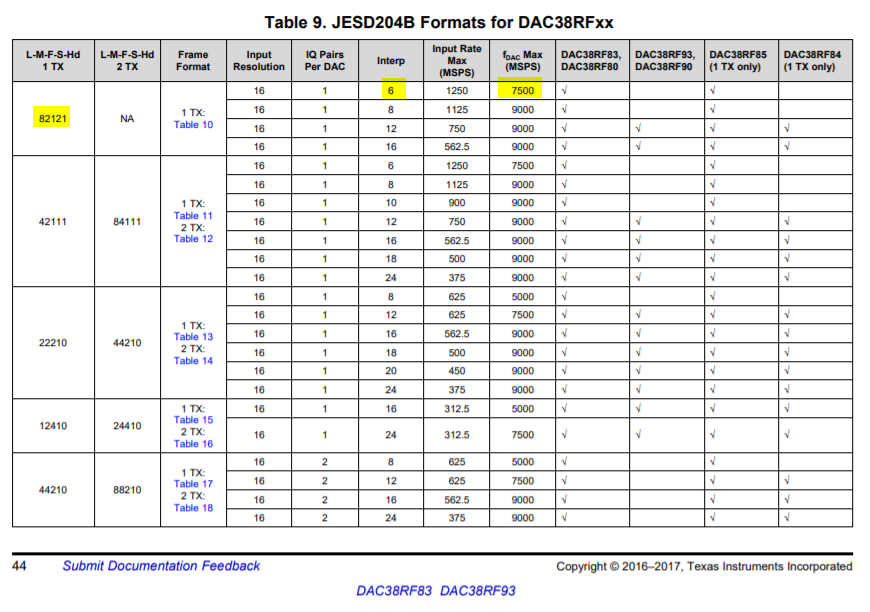The image size is (870, 612).
Task: Click the page number 44
Action: pos(19,566)
